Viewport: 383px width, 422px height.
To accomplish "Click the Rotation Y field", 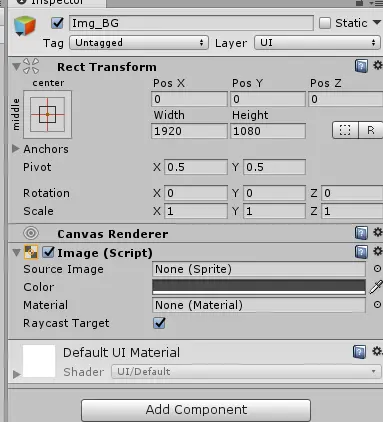I will [274, 193].
